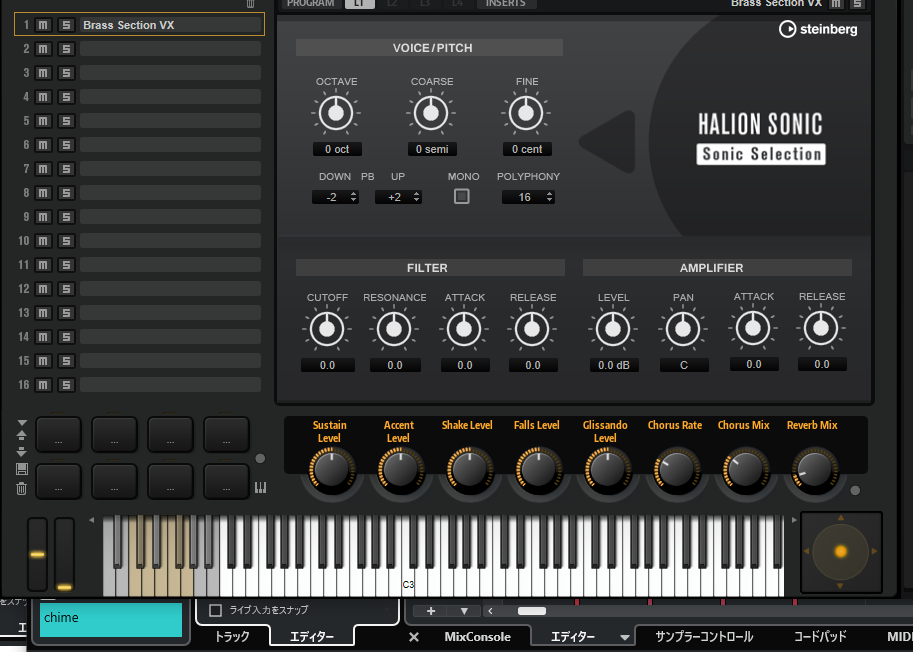Select the chime clip label
Viewport: 913px width, 652px height.
(111, 619)
